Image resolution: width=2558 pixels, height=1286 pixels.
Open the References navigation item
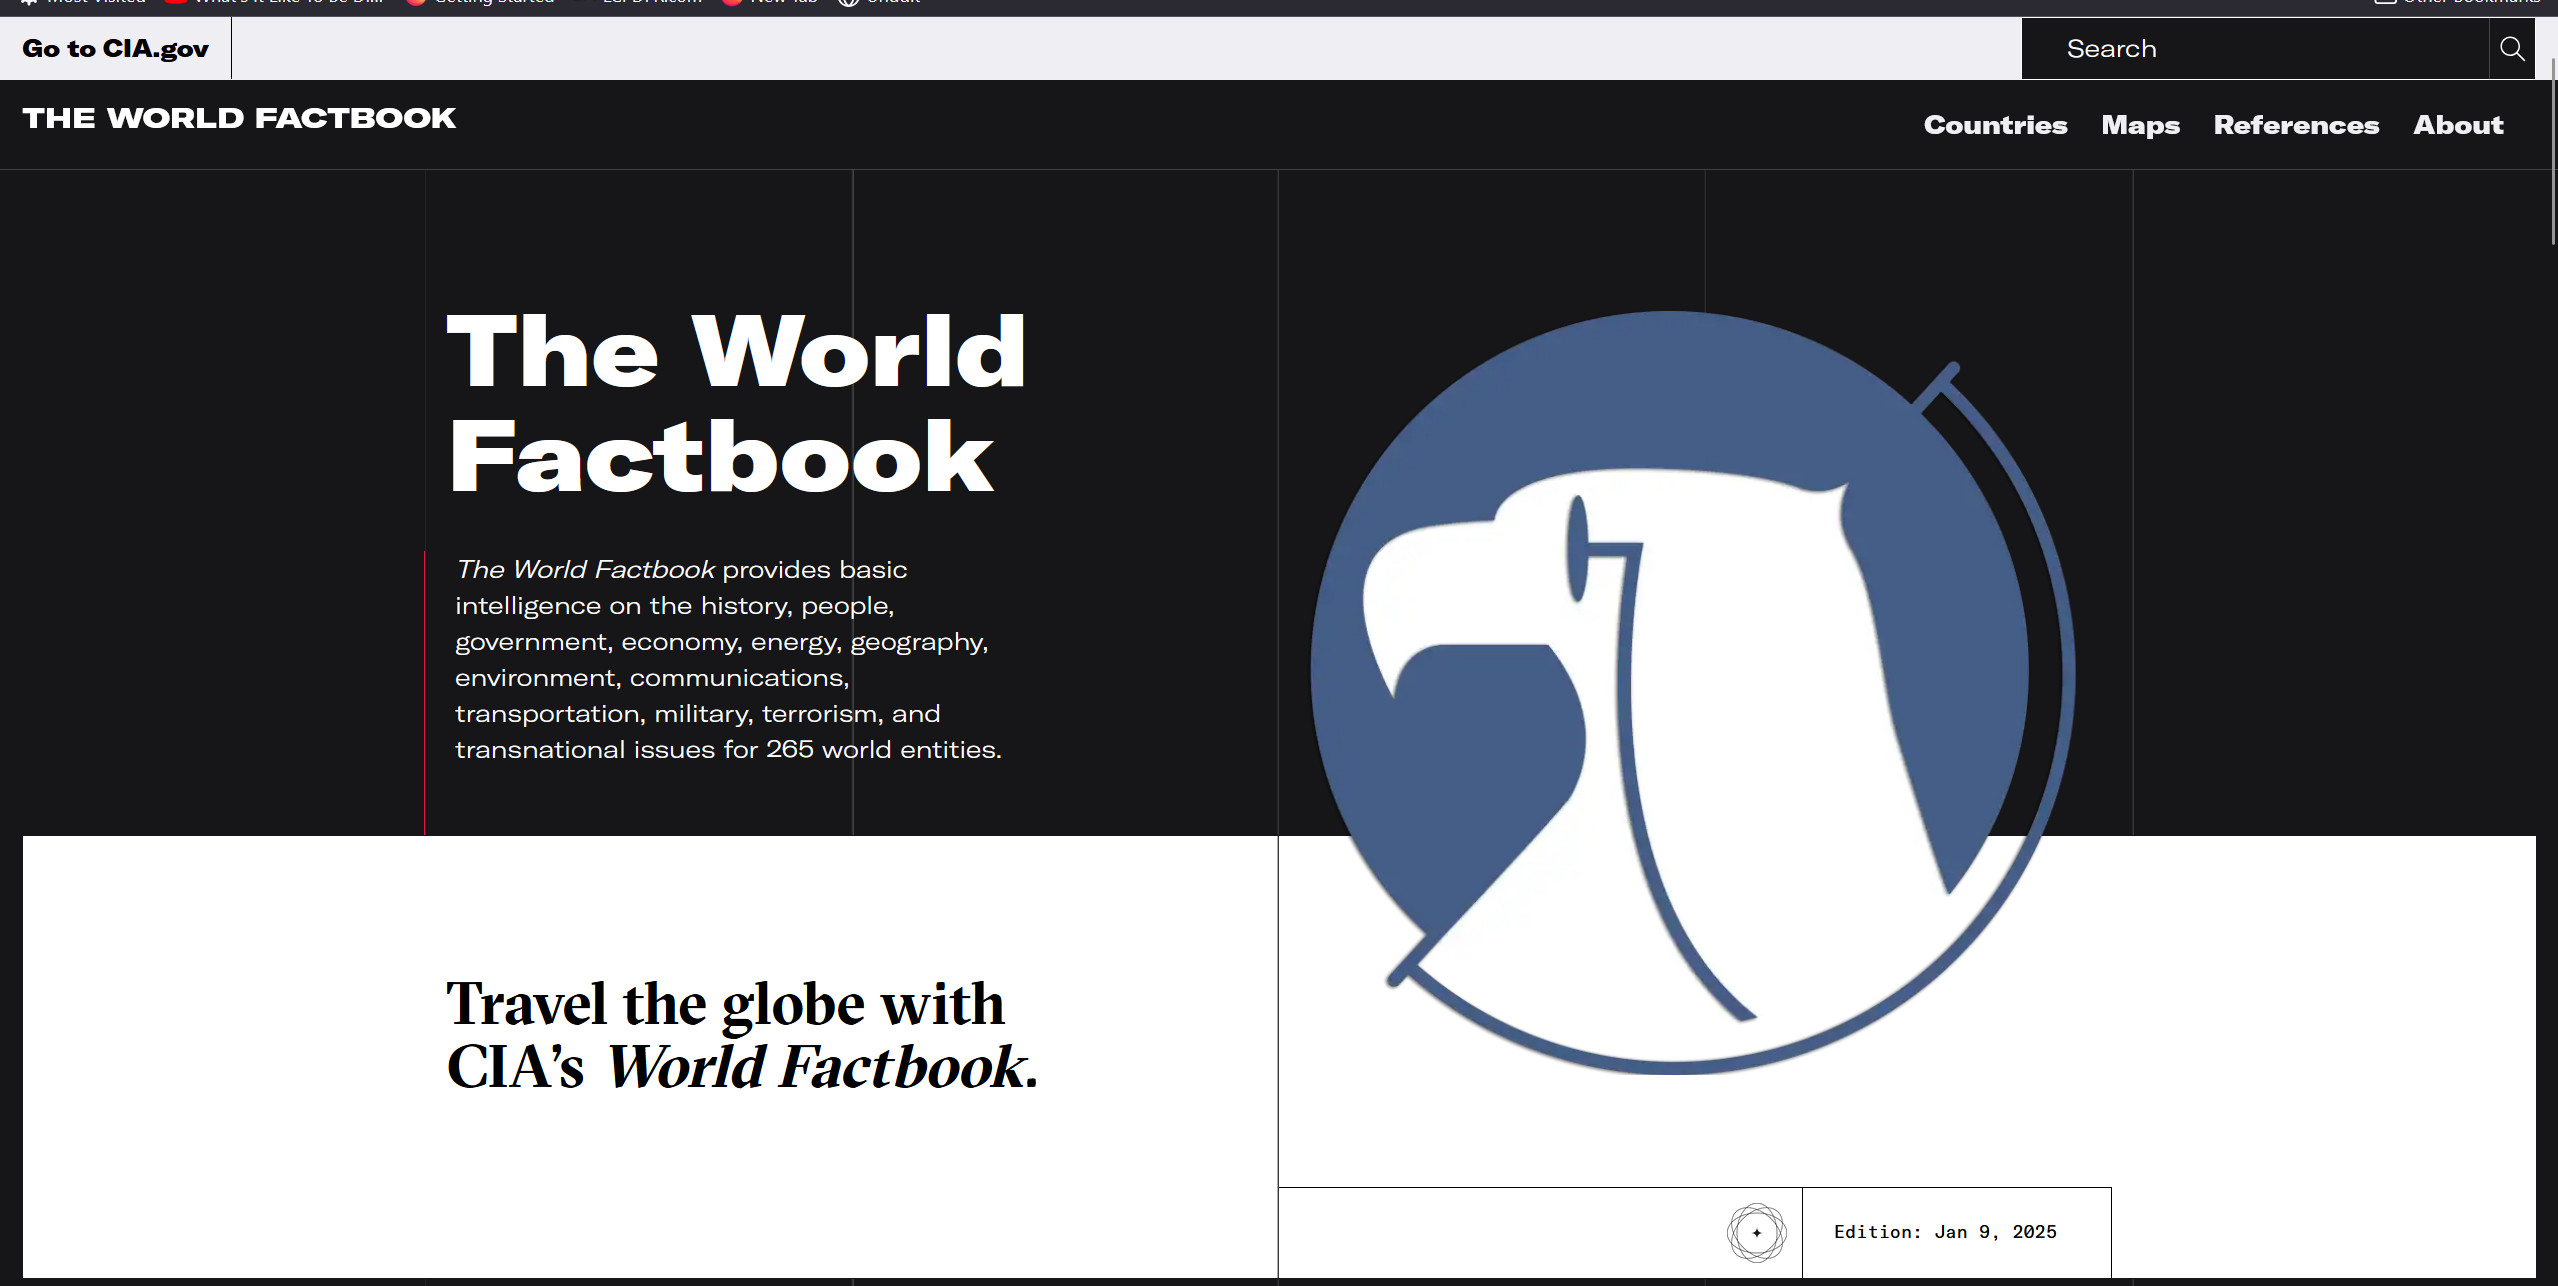pyautogui.click(x=2296, y=125)
